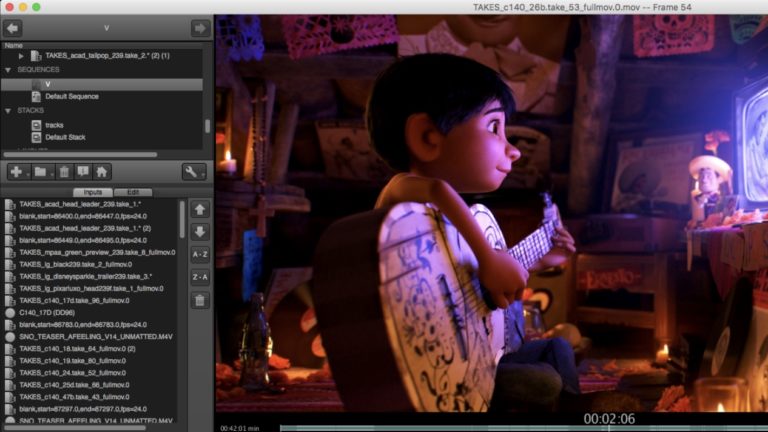
Task: Collapse the STACKS group
Action: click(8, 111)
